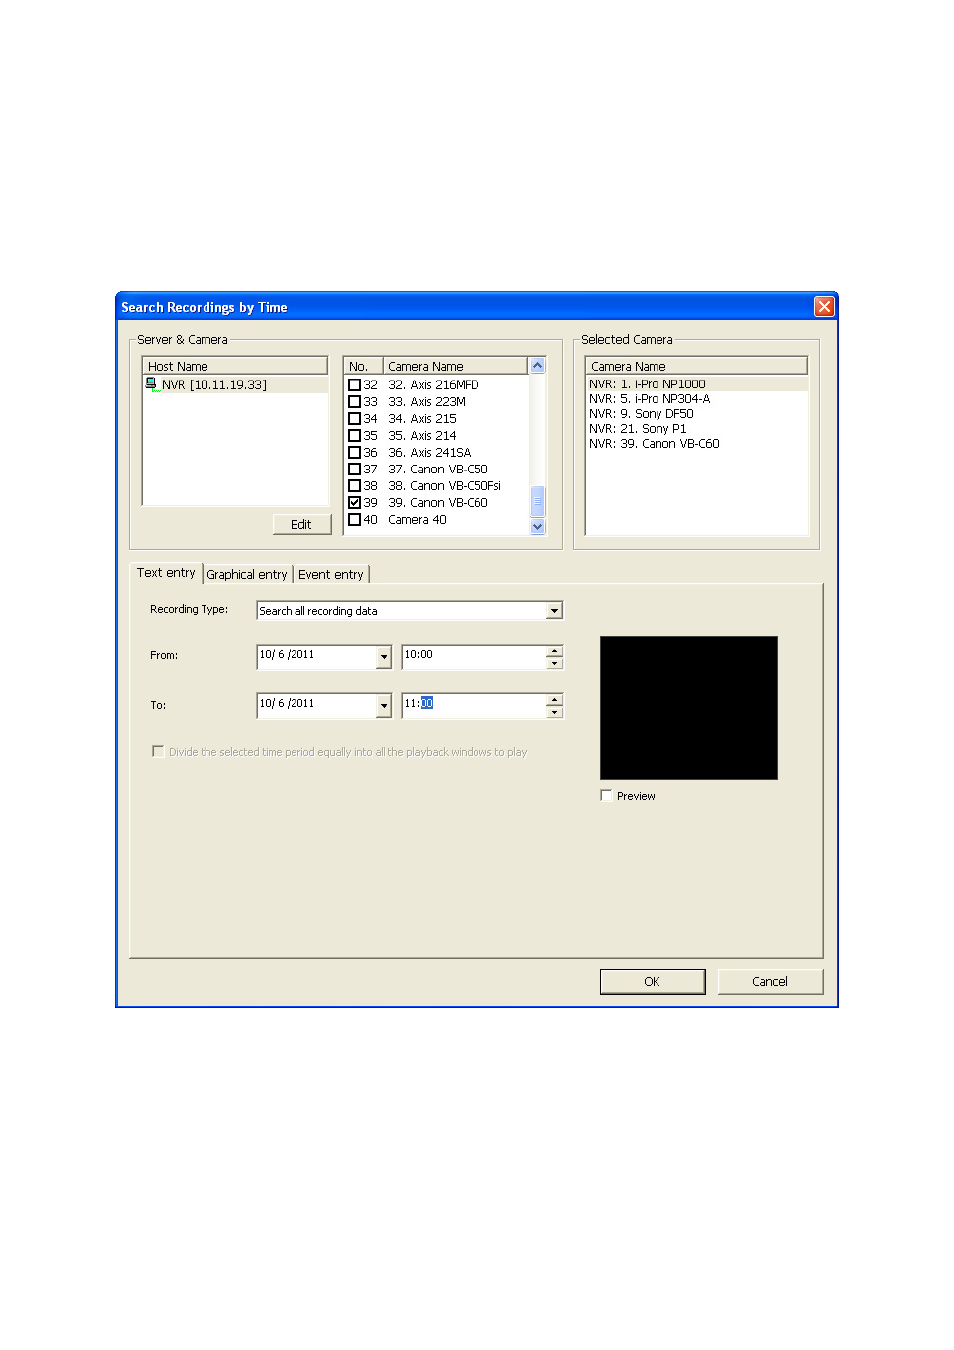954x1350 pixels.
Task: Check camera 40 Camera 40
Action: (354, 520)
